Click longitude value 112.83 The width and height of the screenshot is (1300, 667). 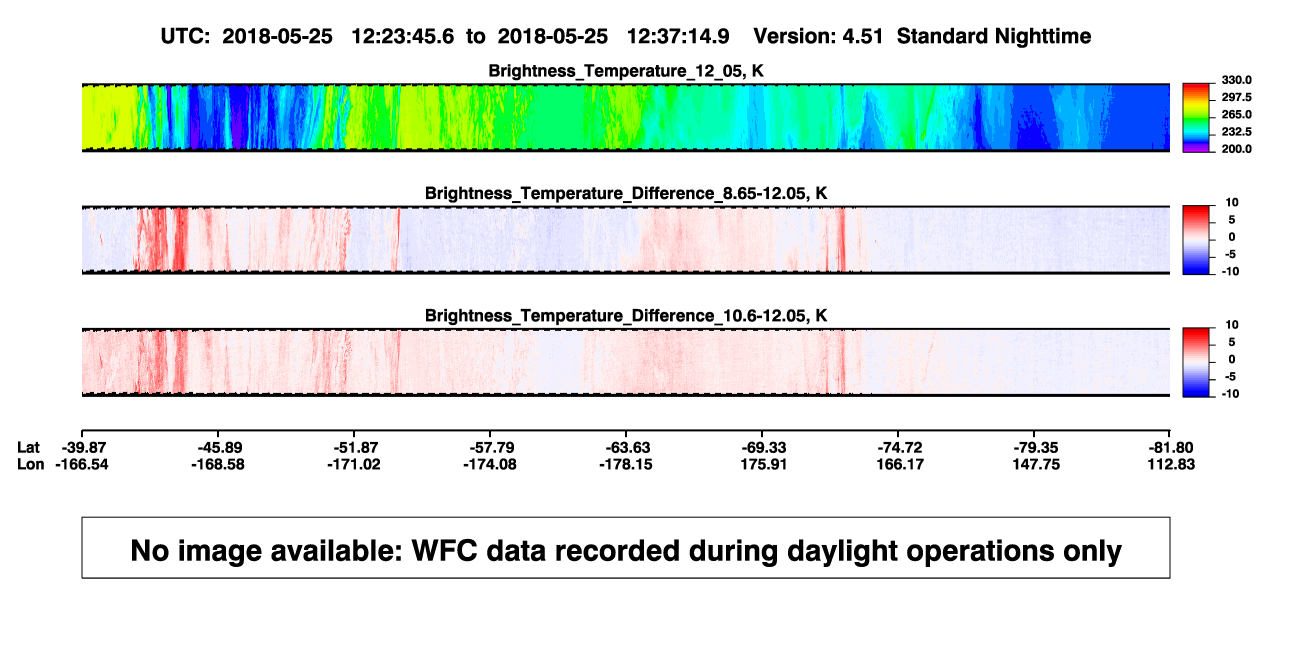pos(1170,464)
